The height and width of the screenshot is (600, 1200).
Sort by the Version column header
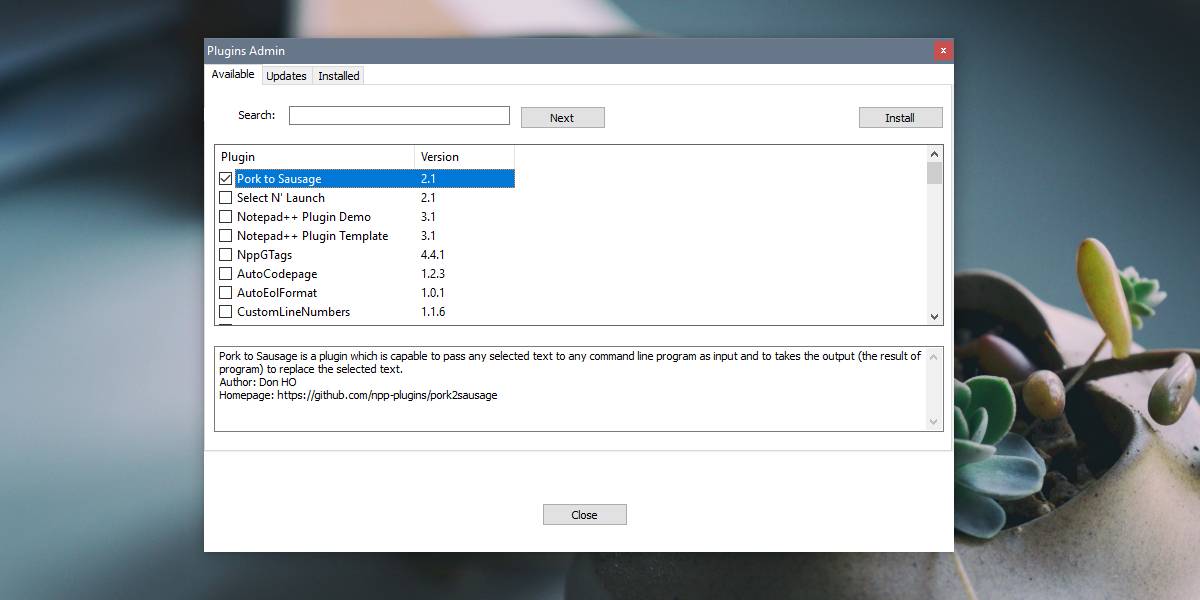(465, 157)
